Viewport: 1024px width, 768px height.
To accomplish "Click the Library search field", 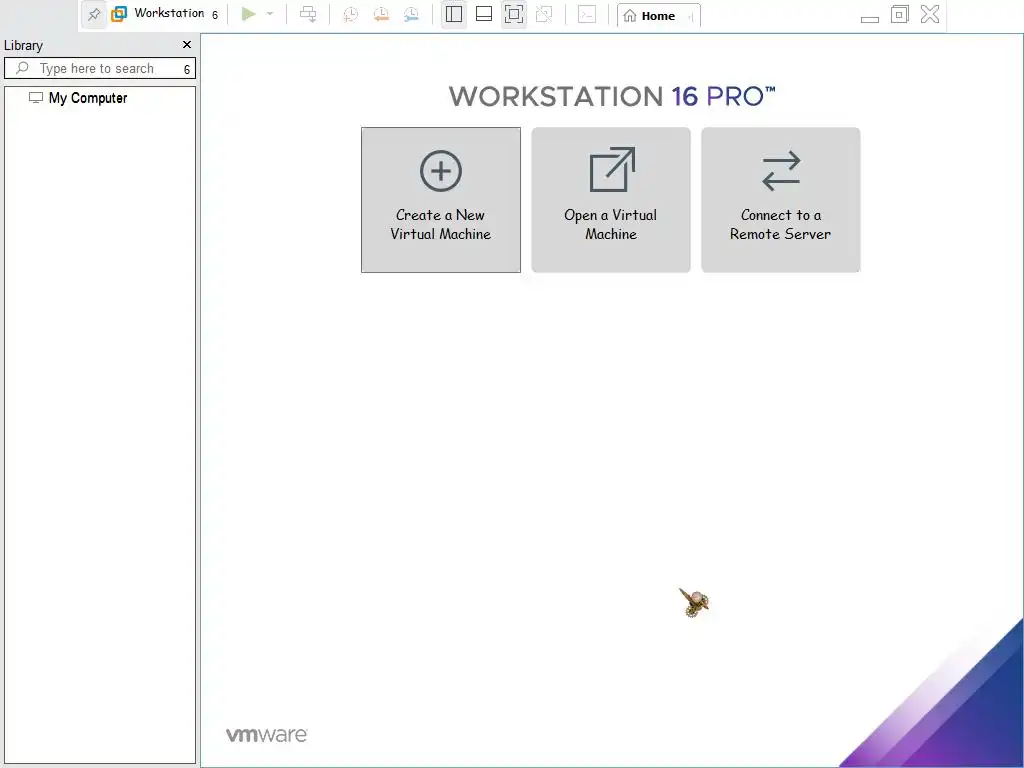I will (100, 69).
